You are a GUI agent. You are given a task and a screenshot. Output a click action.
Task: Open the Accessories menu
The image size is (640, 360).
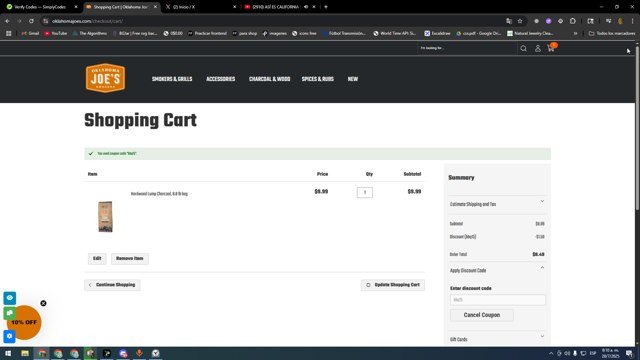click(220, 79)
